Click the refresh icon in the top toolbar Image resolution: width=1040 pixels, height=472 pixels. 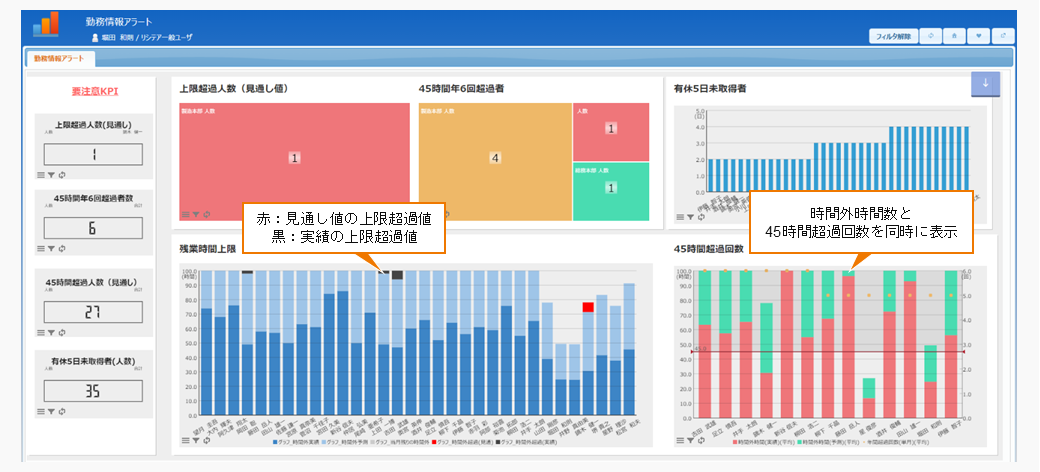pos(931,35)
